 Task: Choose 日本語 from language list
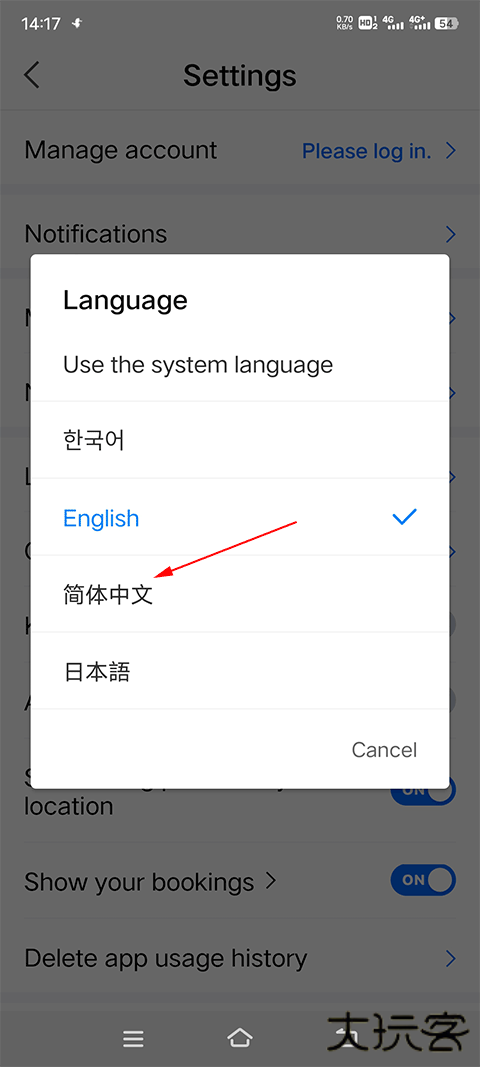[240, 671]
